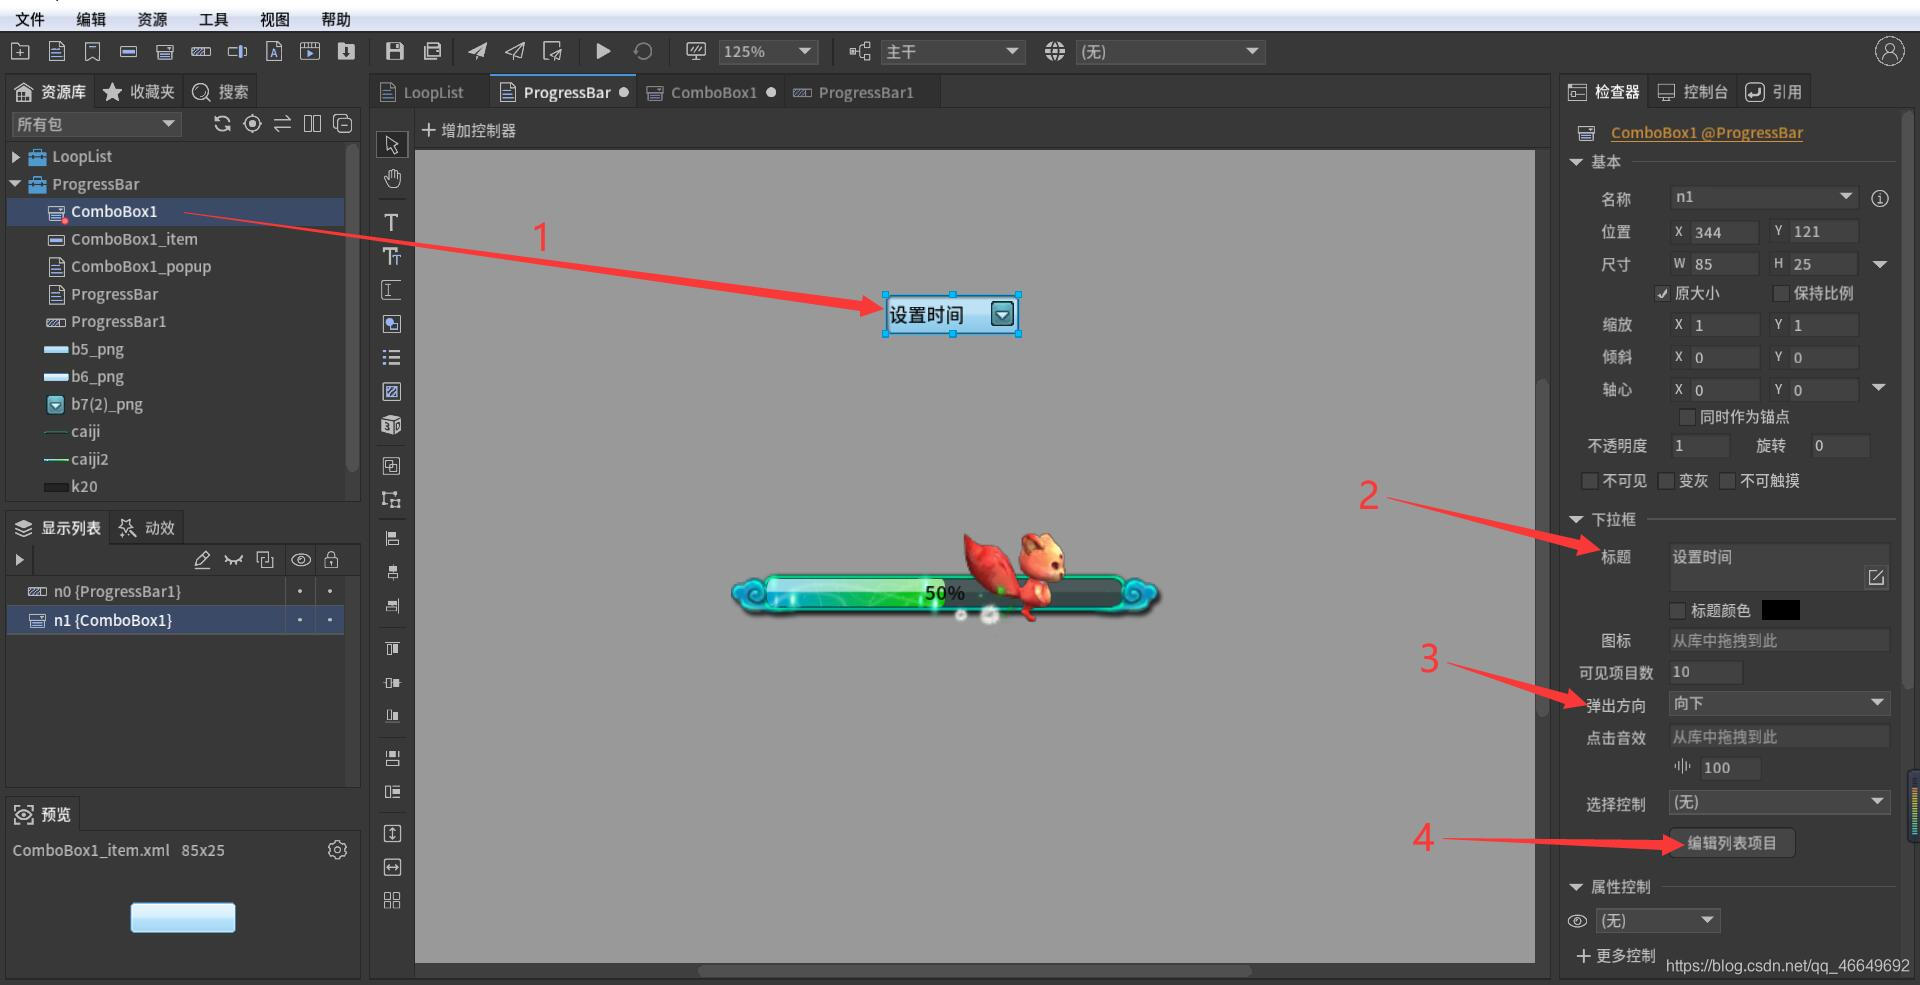Open the 帮助 menu

336,19
